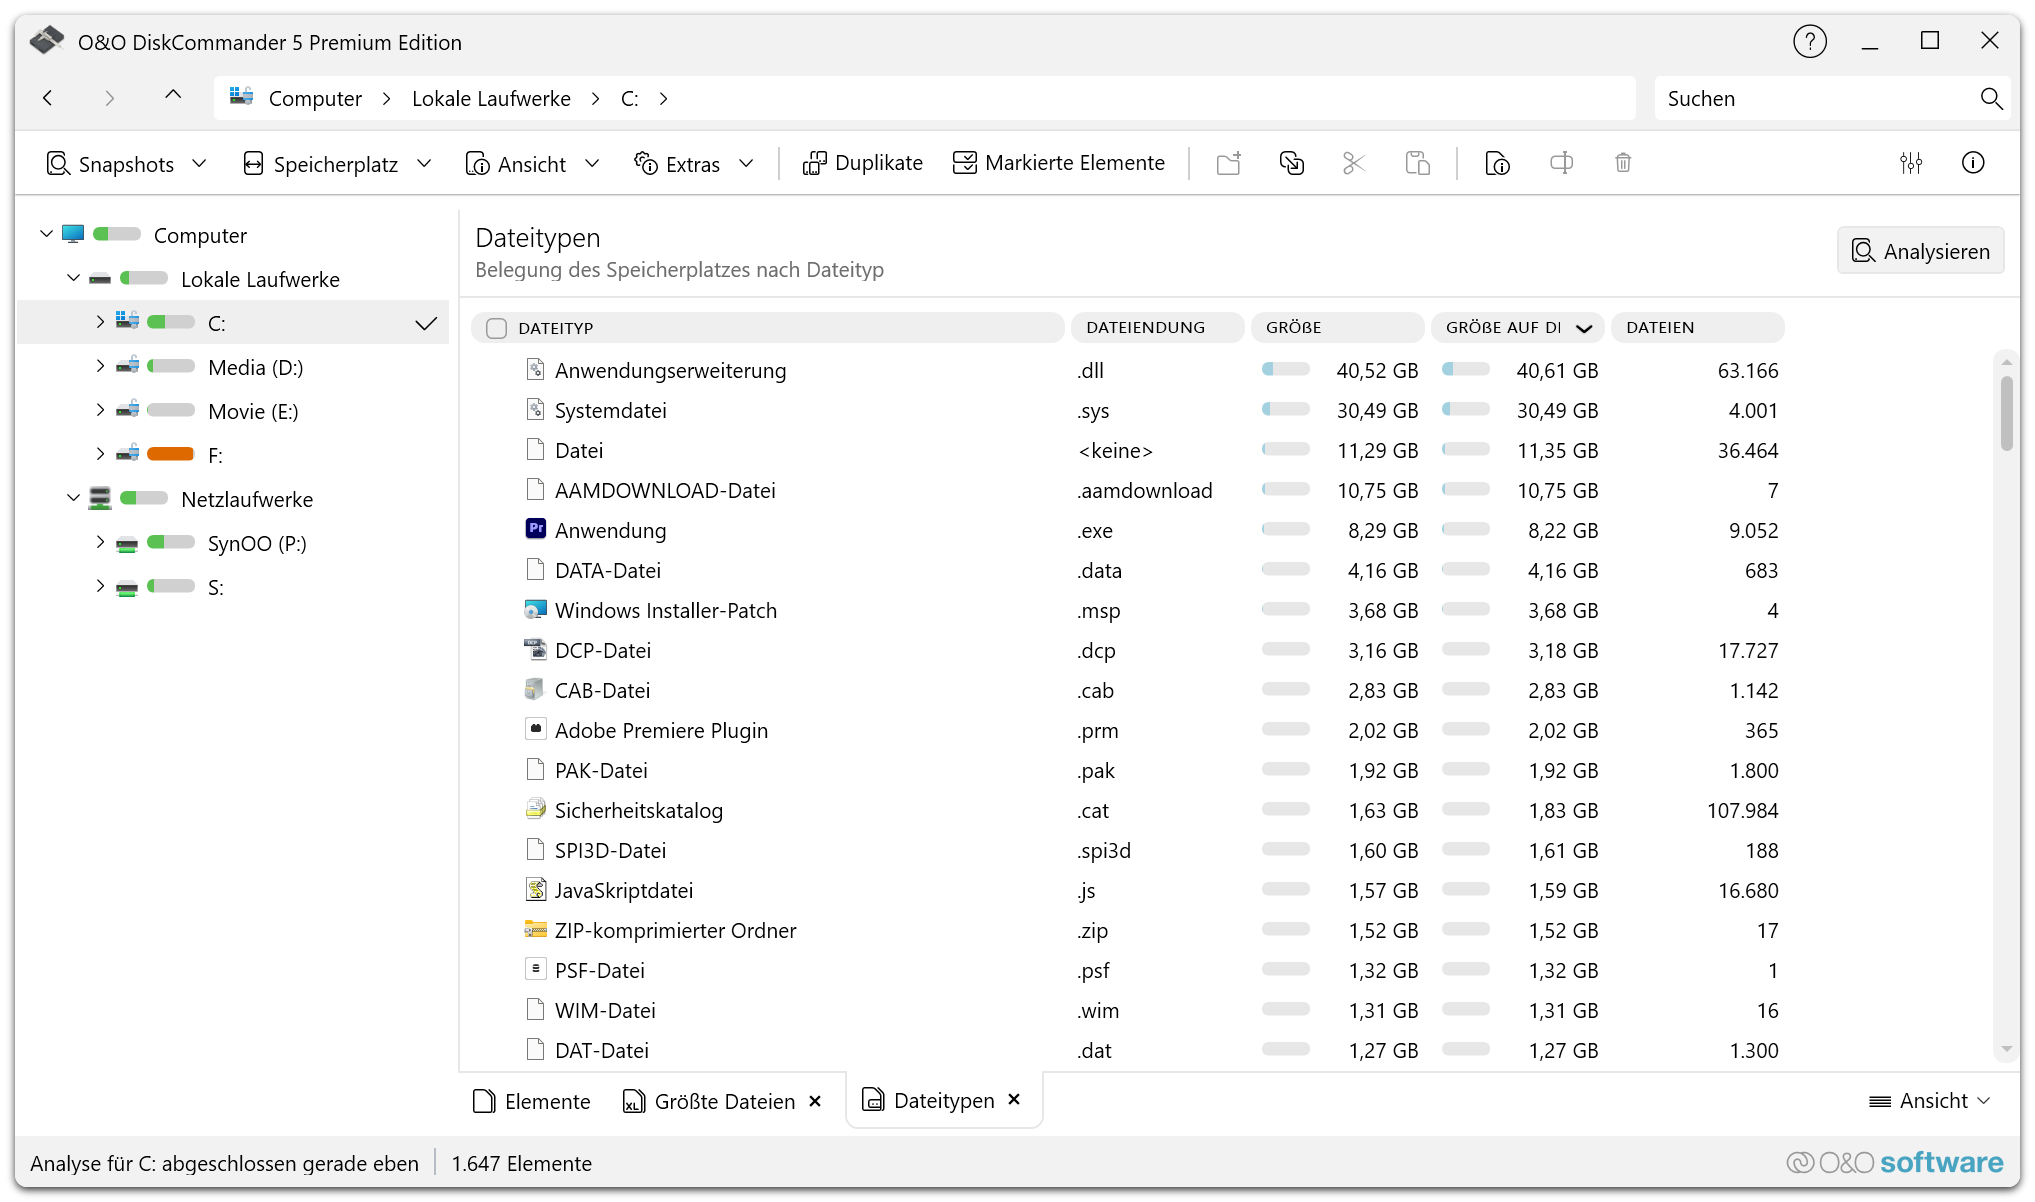Click the Analysieren button
The image size is (2035, 1202).
[x=1920, y=251]
